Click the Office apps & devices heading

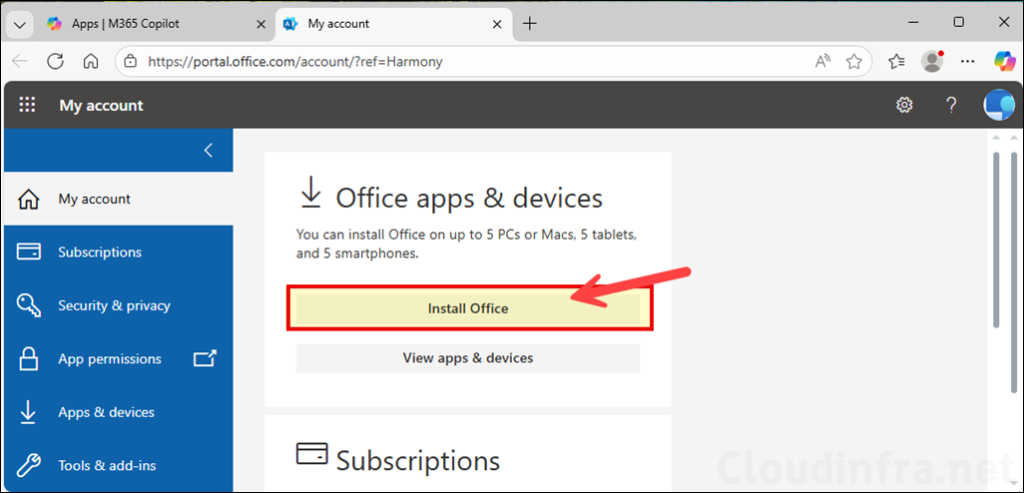tap(469, 198)
